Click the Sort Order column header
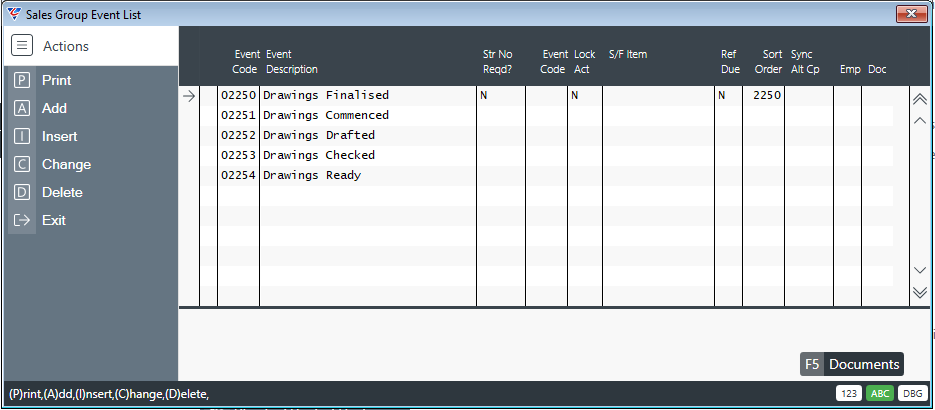The height and width of the screenshot is (410, 935). click(x=768, y=62)
